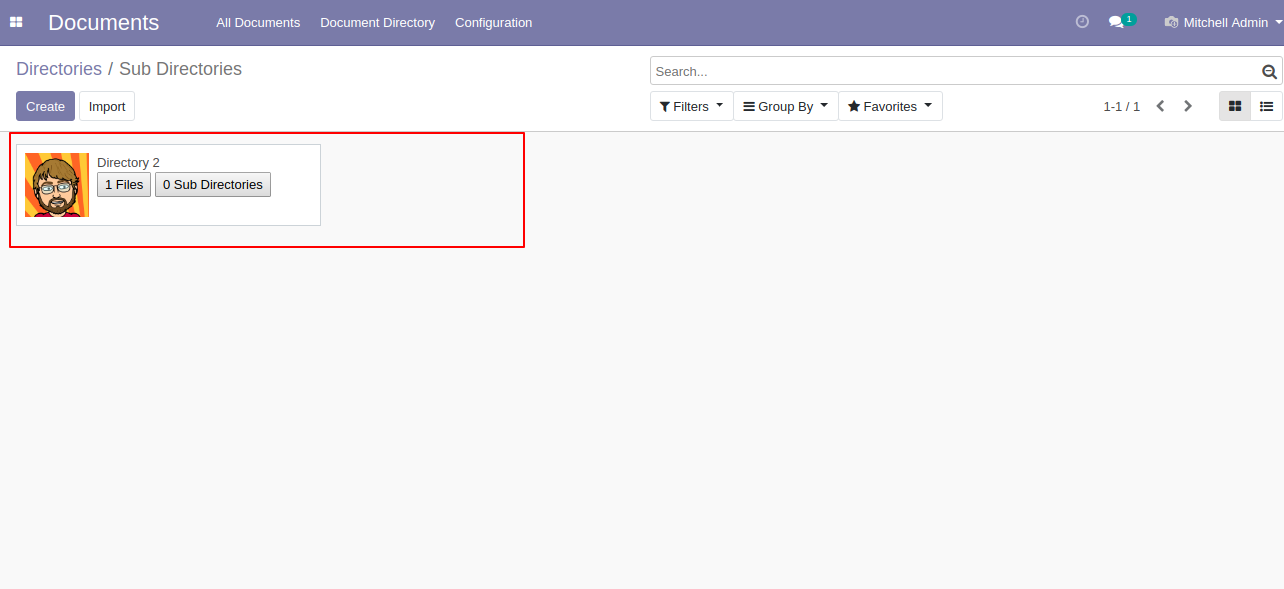Switch to list view
This screenshot has width=1284, height=589.
click(x=1266, y=106)
